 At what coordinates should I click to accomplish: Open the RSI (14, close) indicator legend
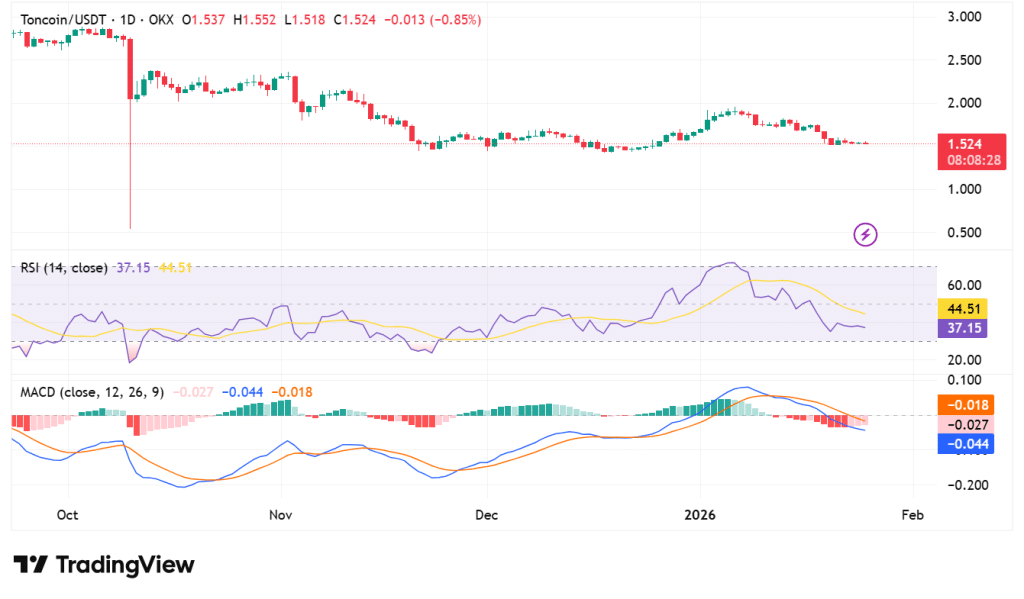coord(64,268)
